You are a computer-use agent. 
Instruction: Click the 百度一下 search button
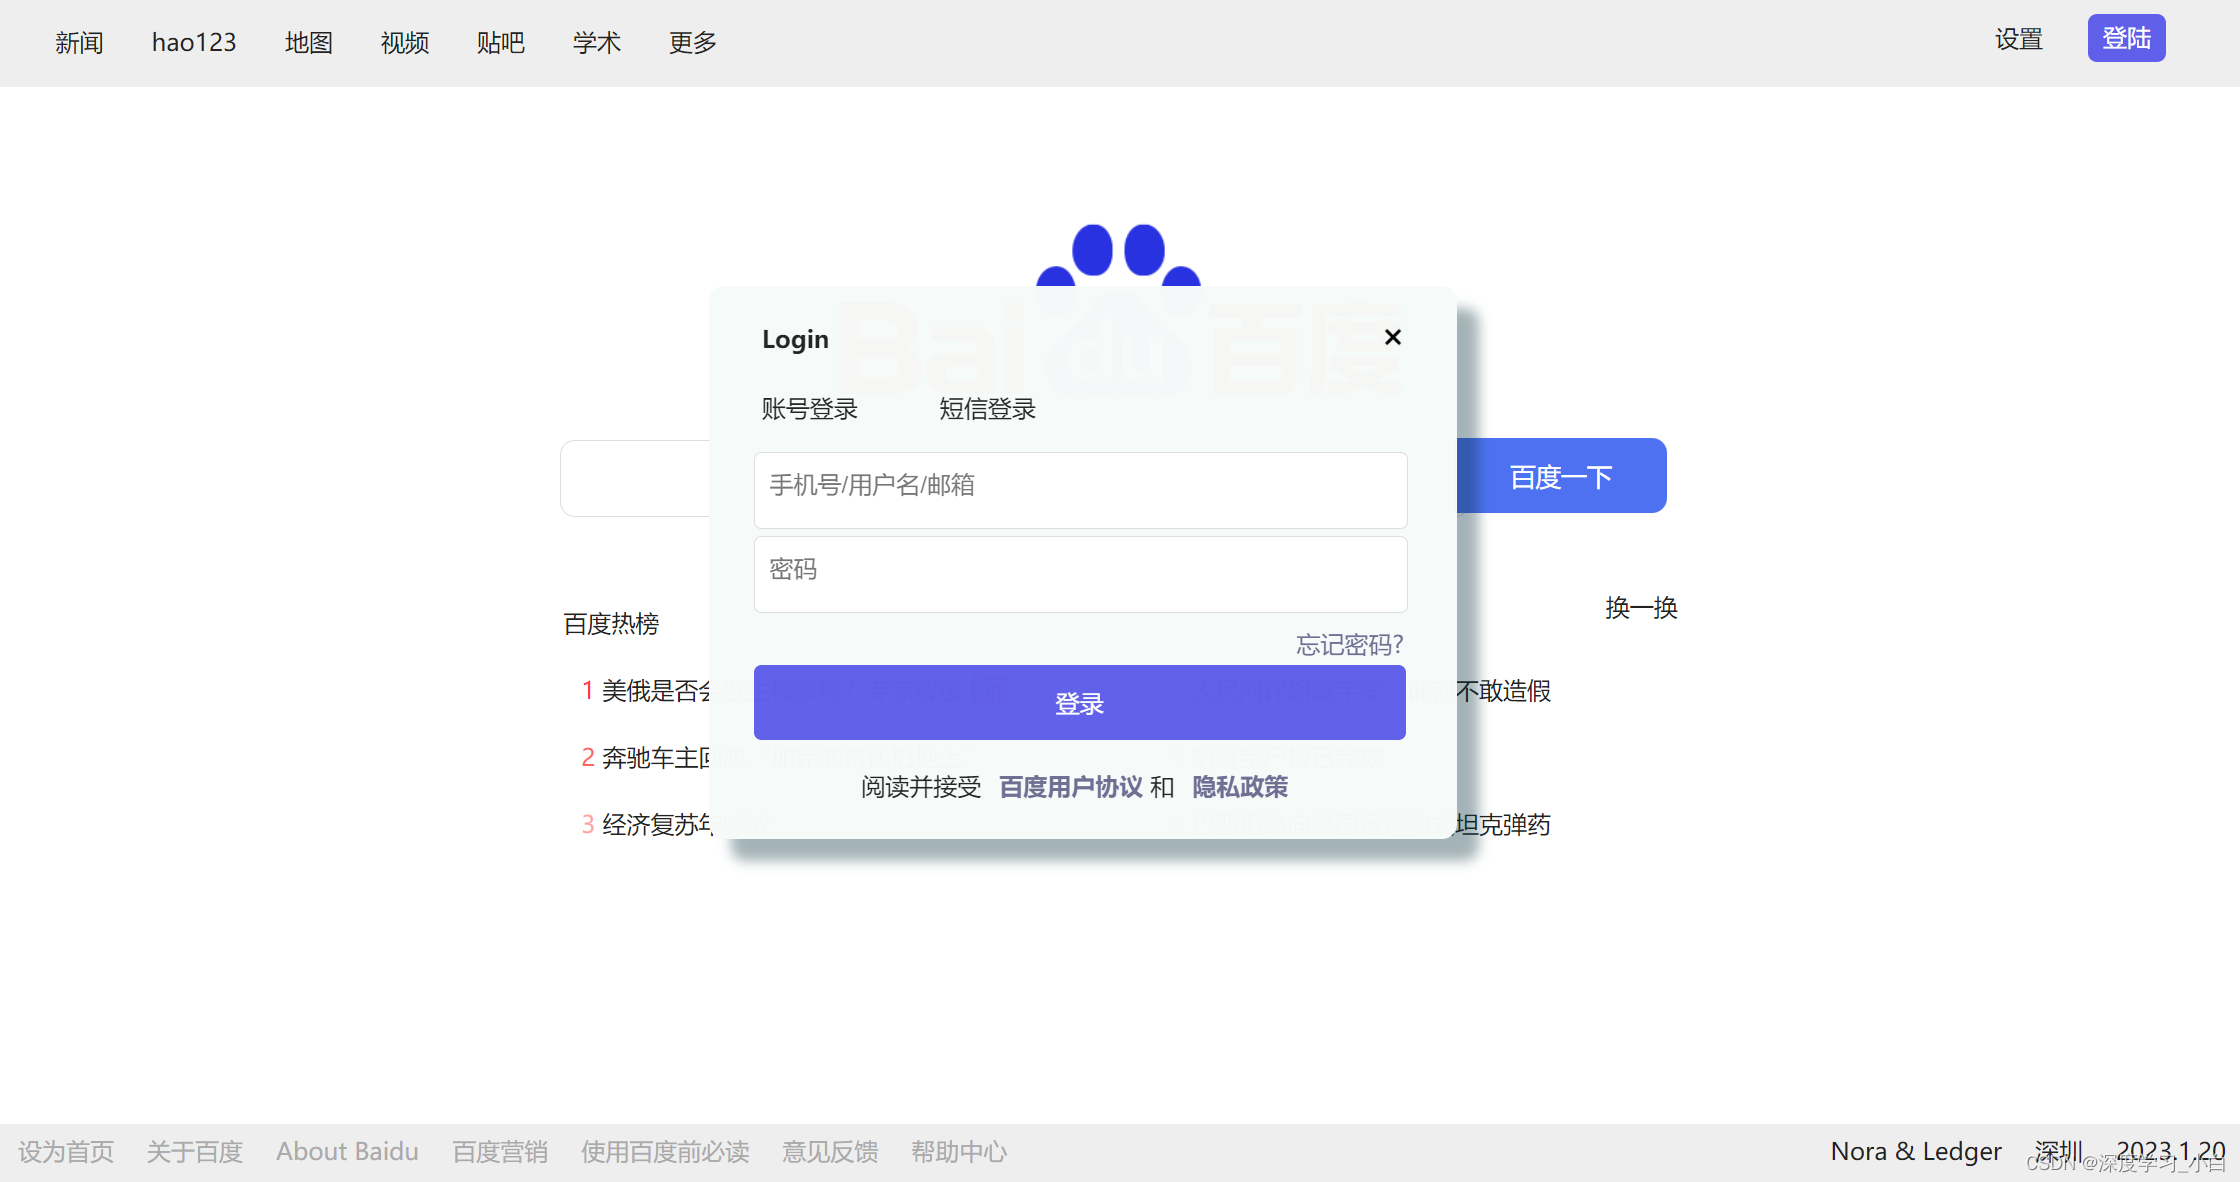point(1560,476)
